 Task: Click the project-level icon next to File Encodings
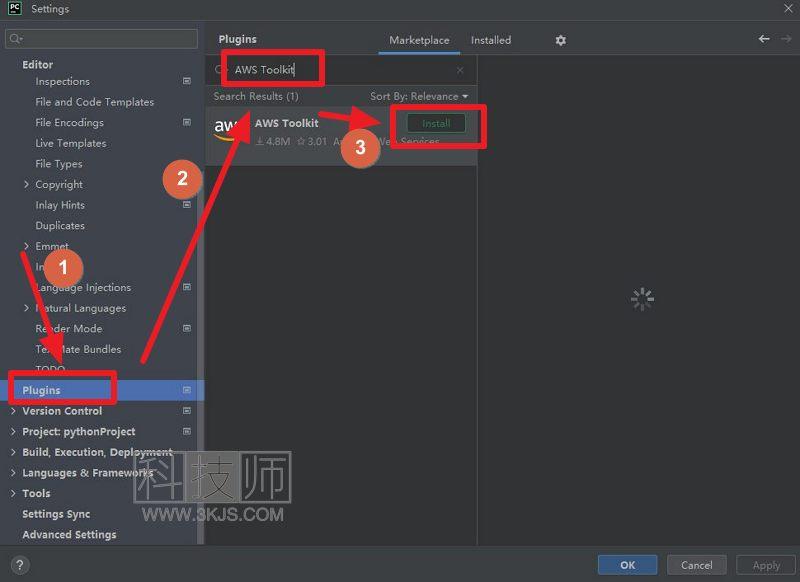point(187,122)
